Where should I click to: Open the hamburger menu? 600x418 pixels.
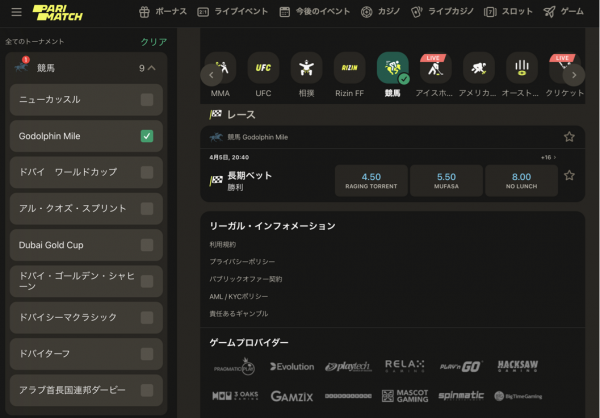tap(16, 12)
